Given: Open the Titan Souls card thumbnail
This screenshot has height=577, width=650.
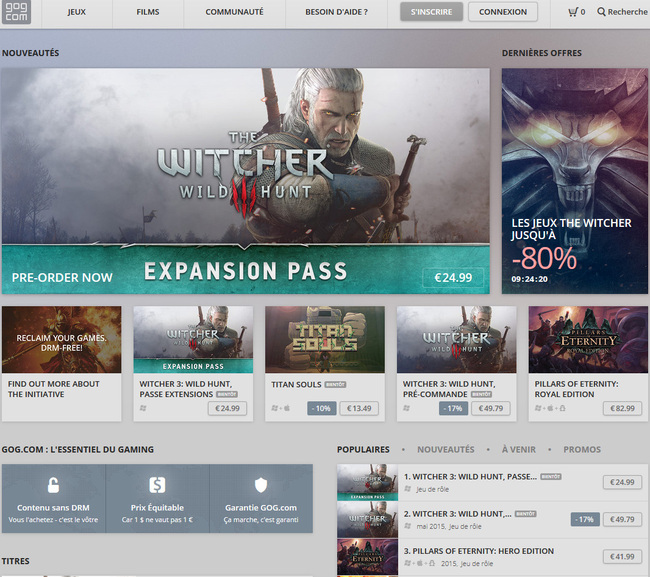Looking at the screenshot, I should [325, 339].
